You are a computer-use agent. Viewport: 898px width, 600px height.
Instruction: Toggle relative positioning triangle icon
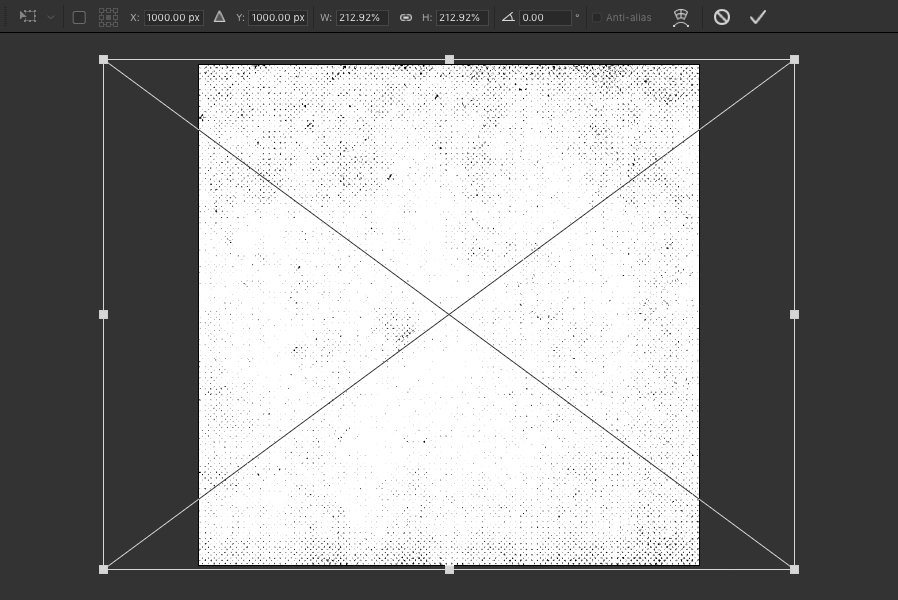click(219, 17)
